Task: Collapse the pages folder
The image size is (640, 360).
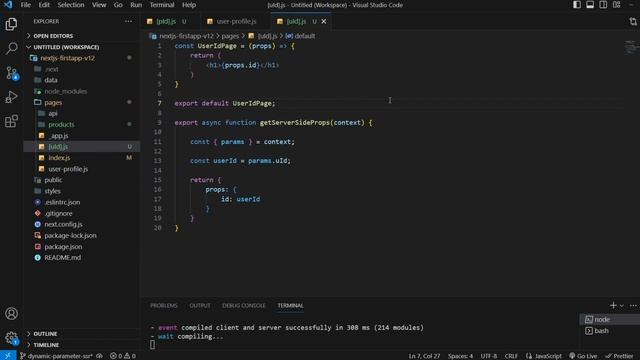Action: tap(82, 102)
